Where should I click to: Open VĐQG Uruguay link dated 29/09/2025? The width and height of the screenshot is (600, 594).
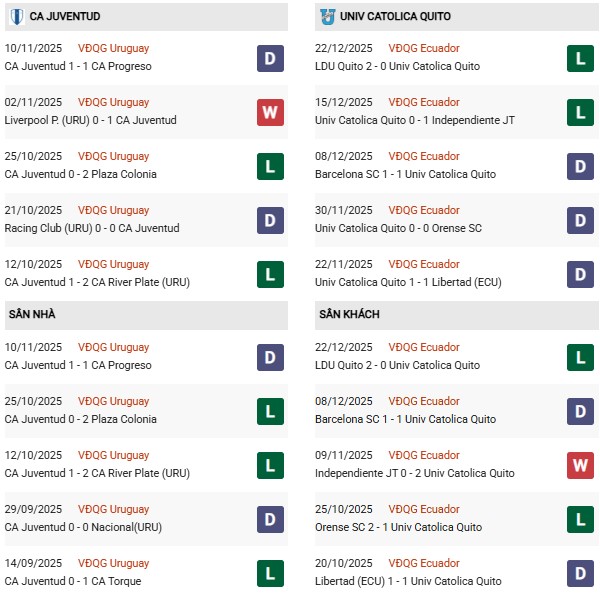(x=114, y=509)
